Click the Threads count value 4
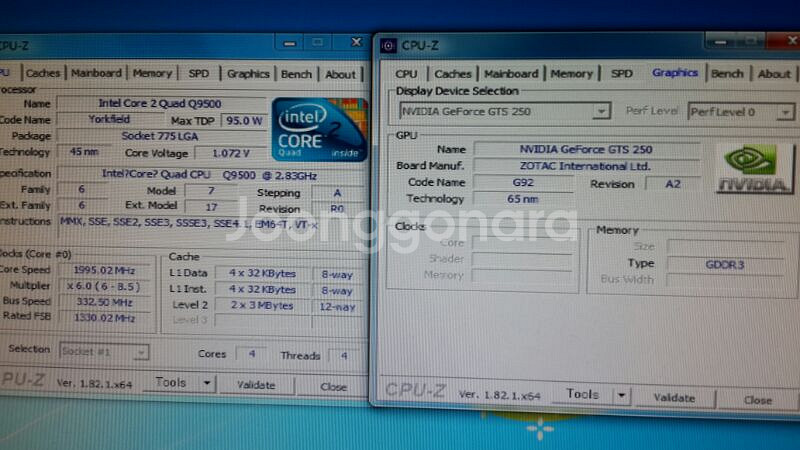800x450 pixels. 344,356
